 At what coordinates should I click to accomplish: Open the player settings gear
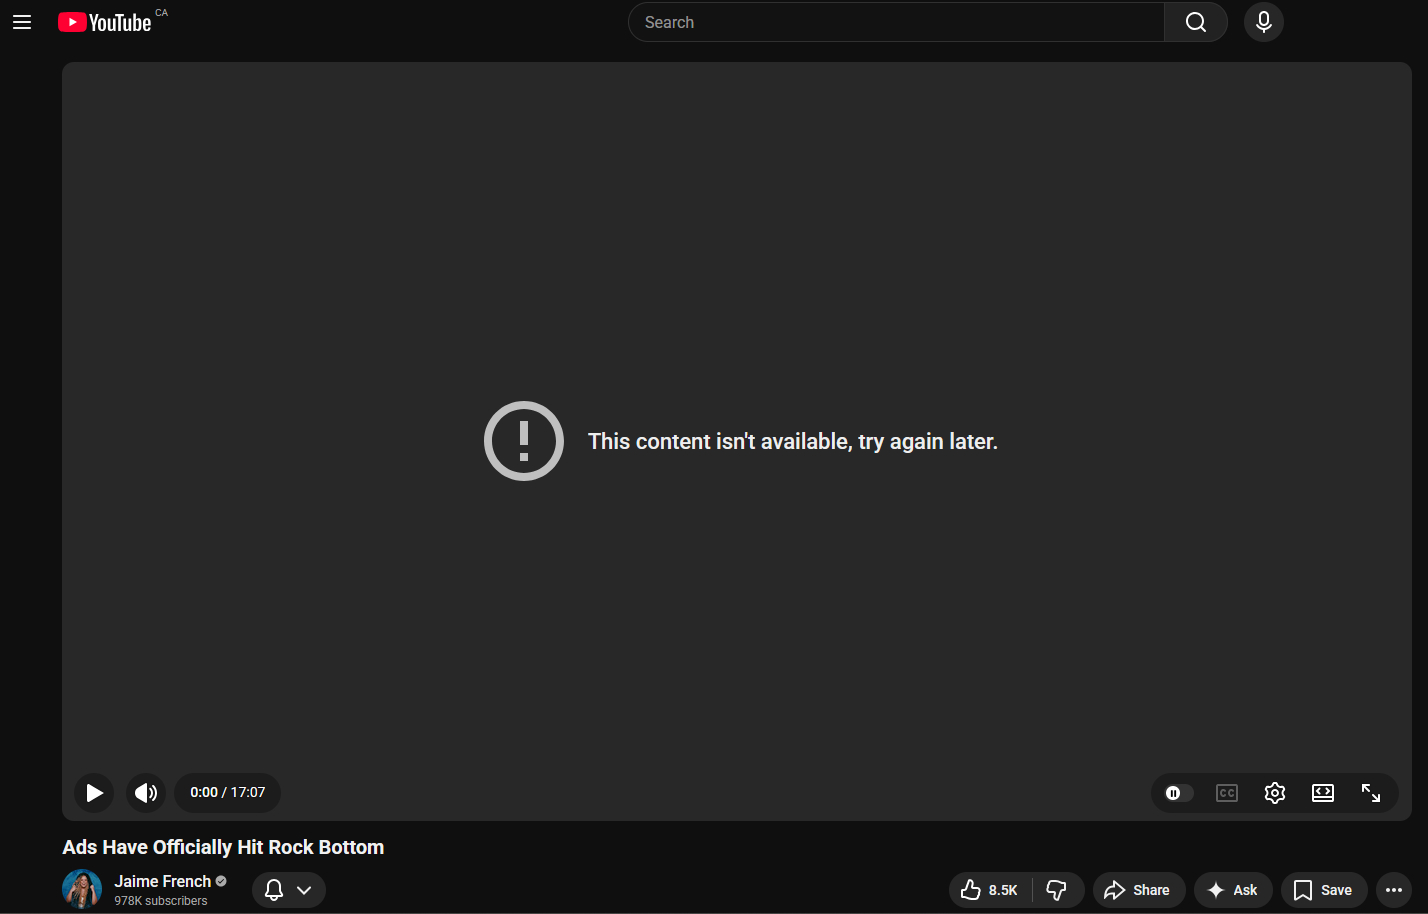click(1275, 793)
